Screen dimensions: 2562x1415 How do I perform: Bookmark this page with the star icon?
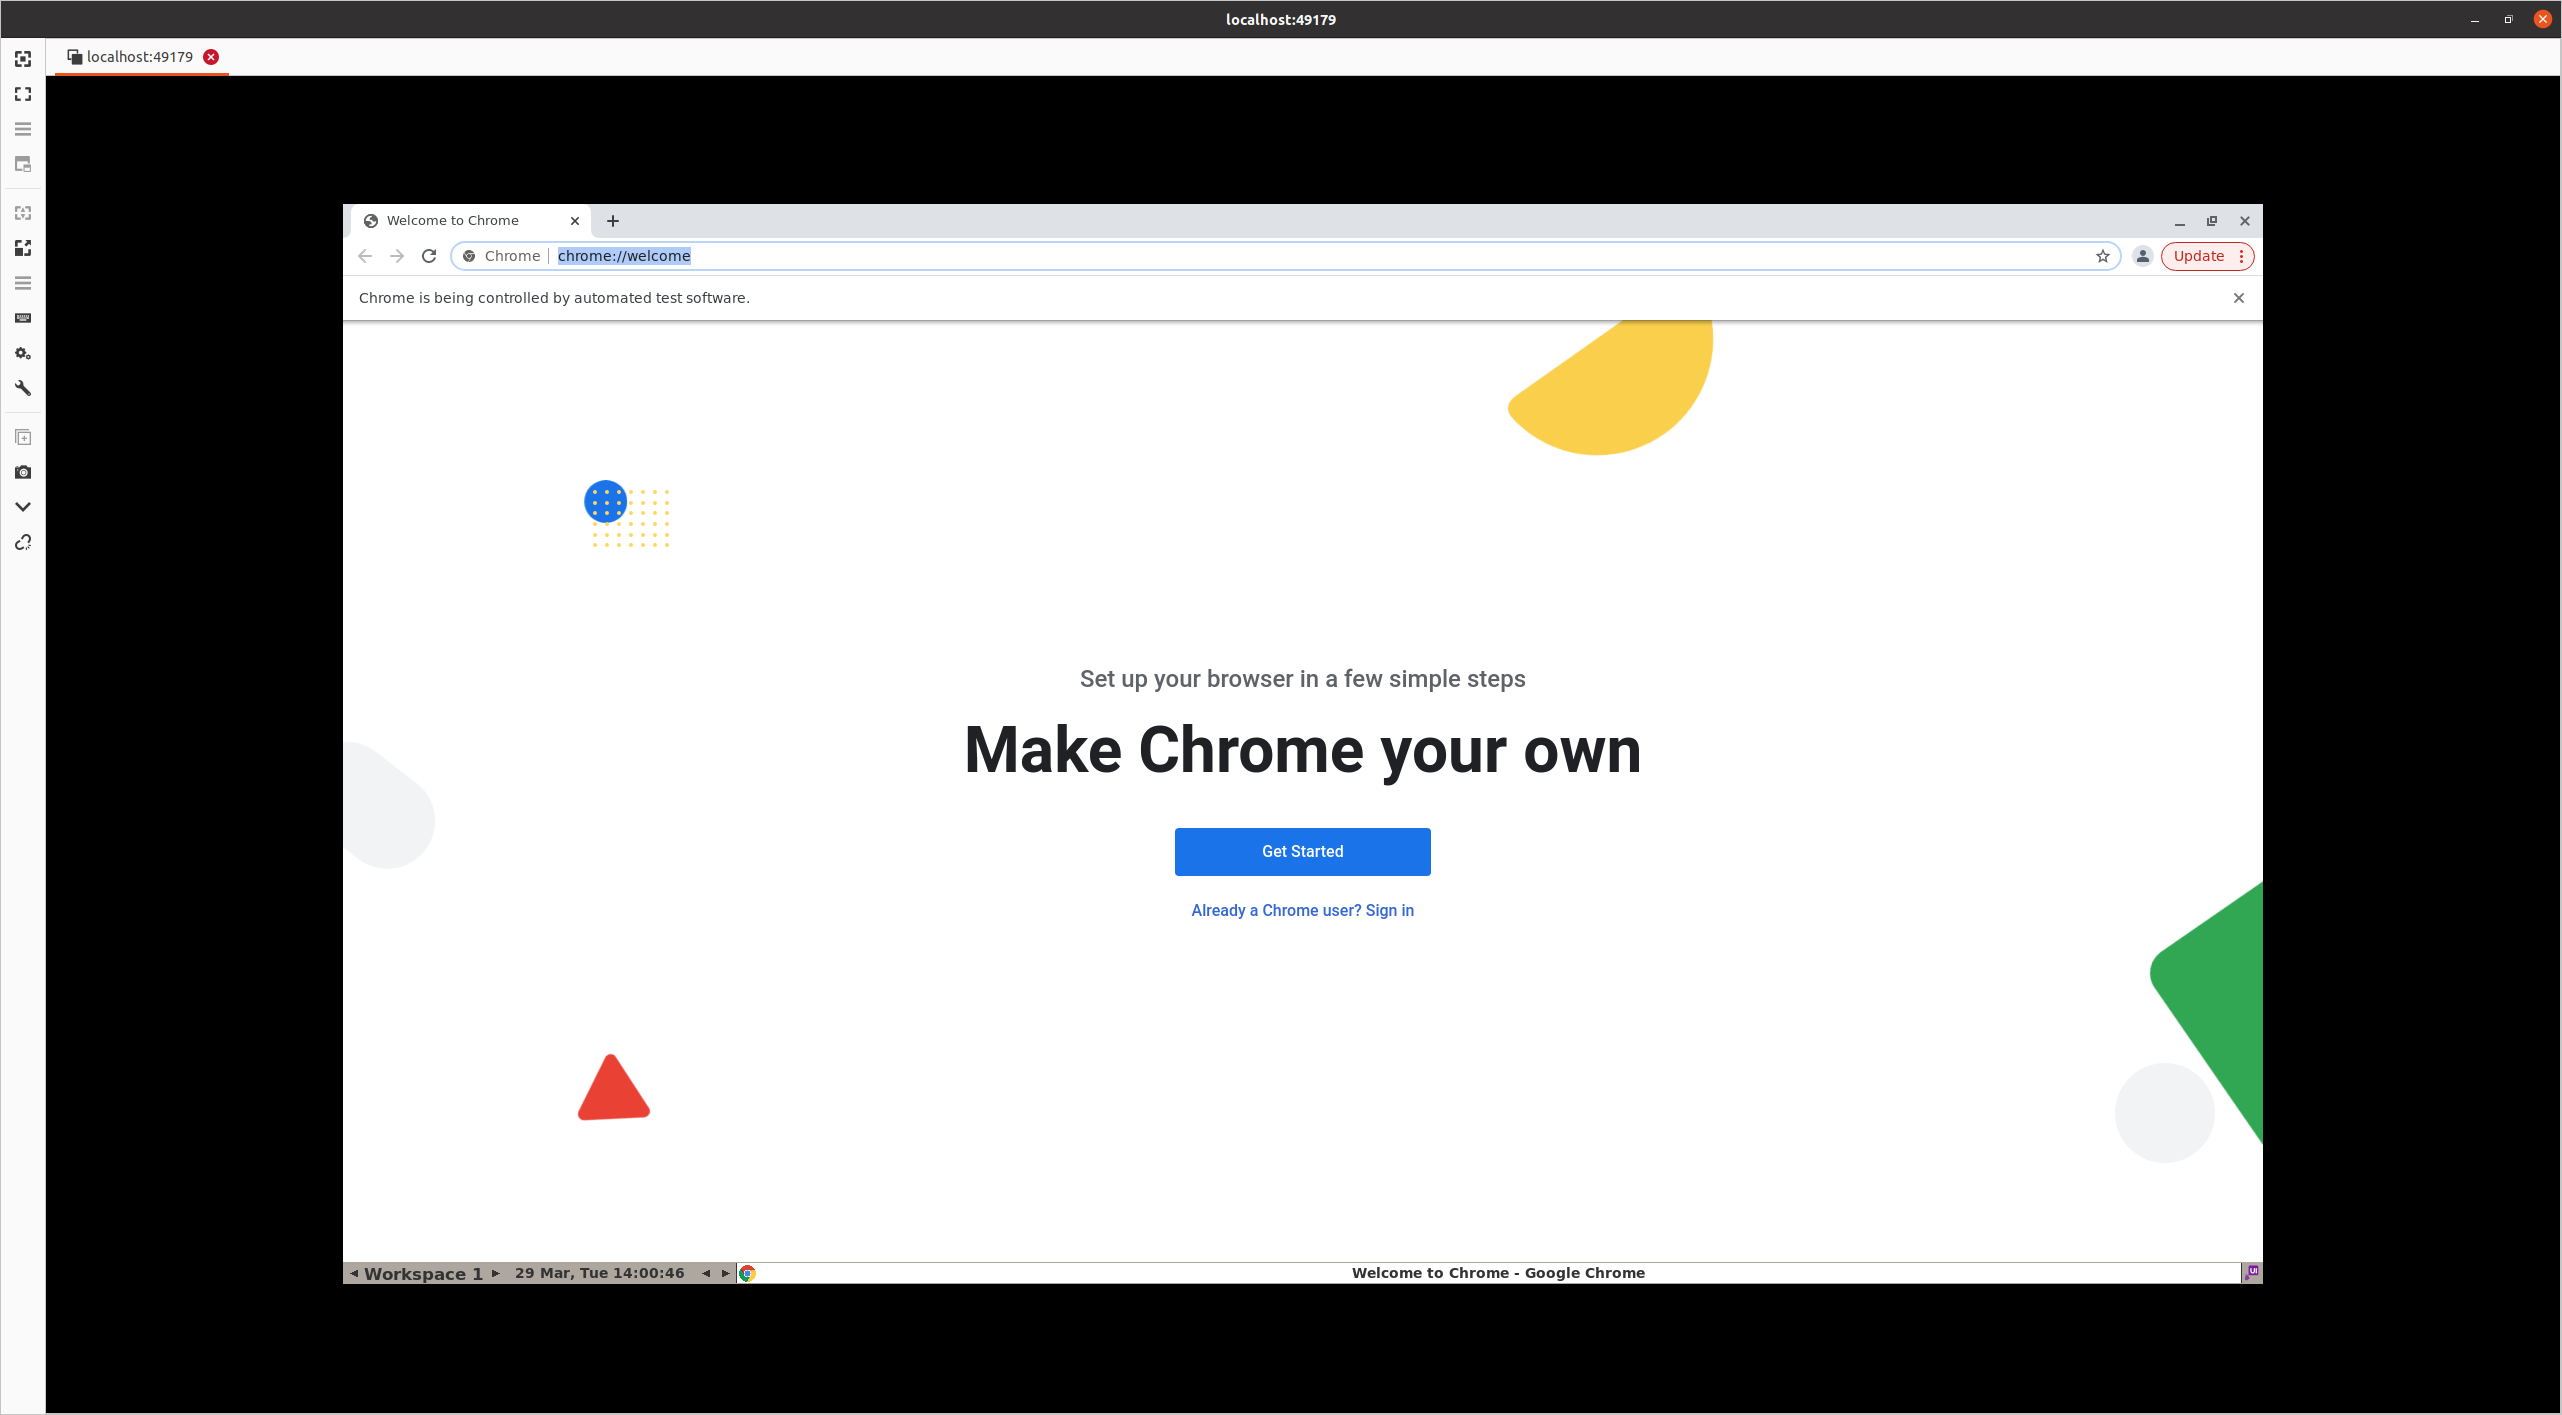pos(2103,256)
